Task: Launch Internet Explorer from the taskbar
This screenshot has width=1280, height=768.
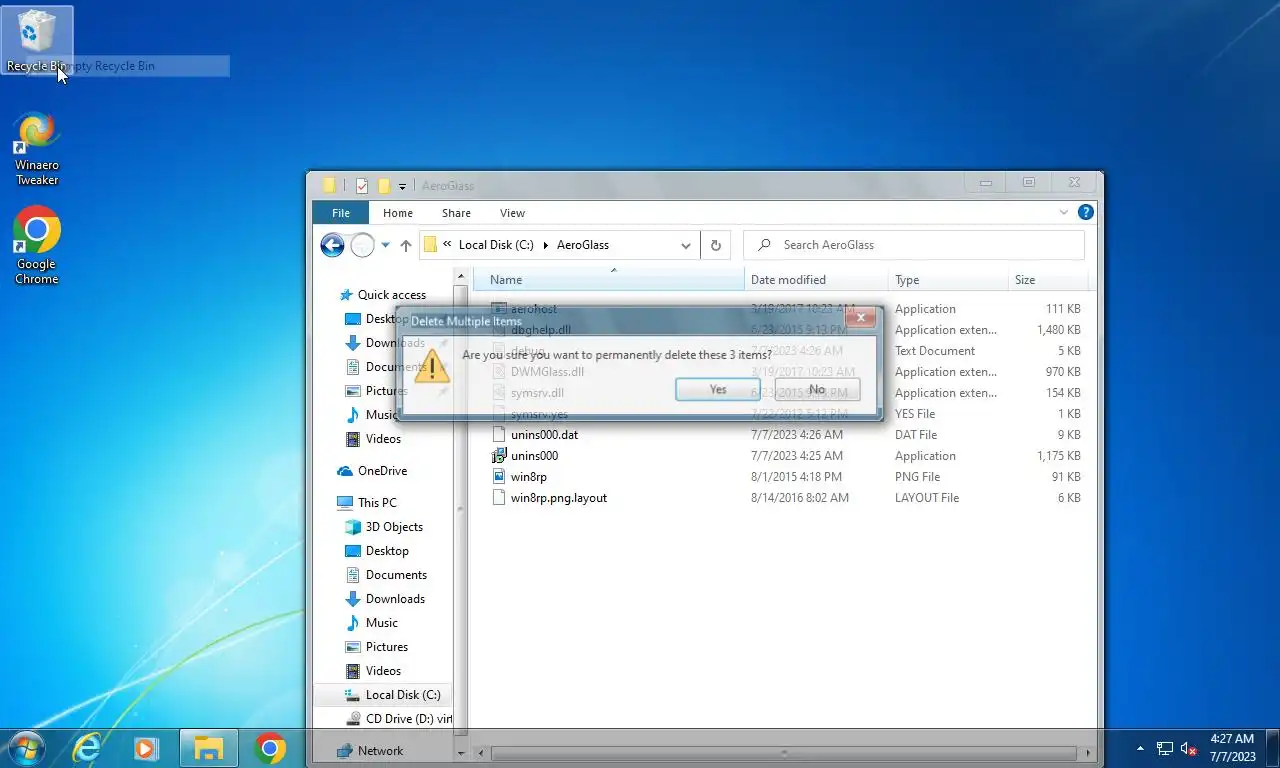Action: [87, 747]
